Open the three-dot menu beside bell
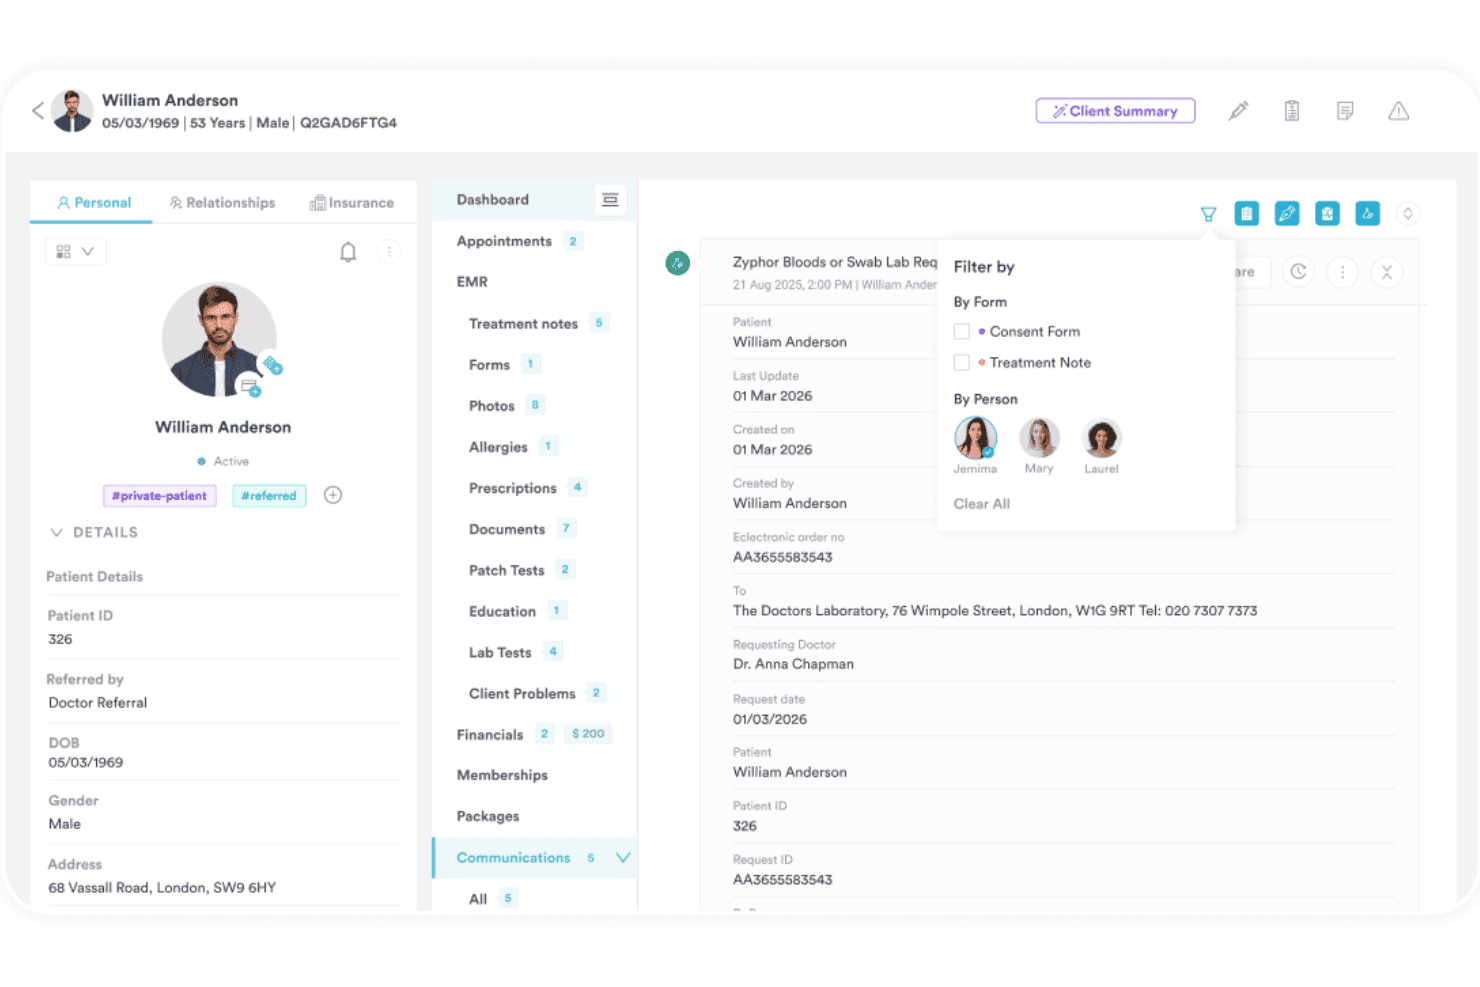Viewport: 1480px width, 987px height. (389, 252)
